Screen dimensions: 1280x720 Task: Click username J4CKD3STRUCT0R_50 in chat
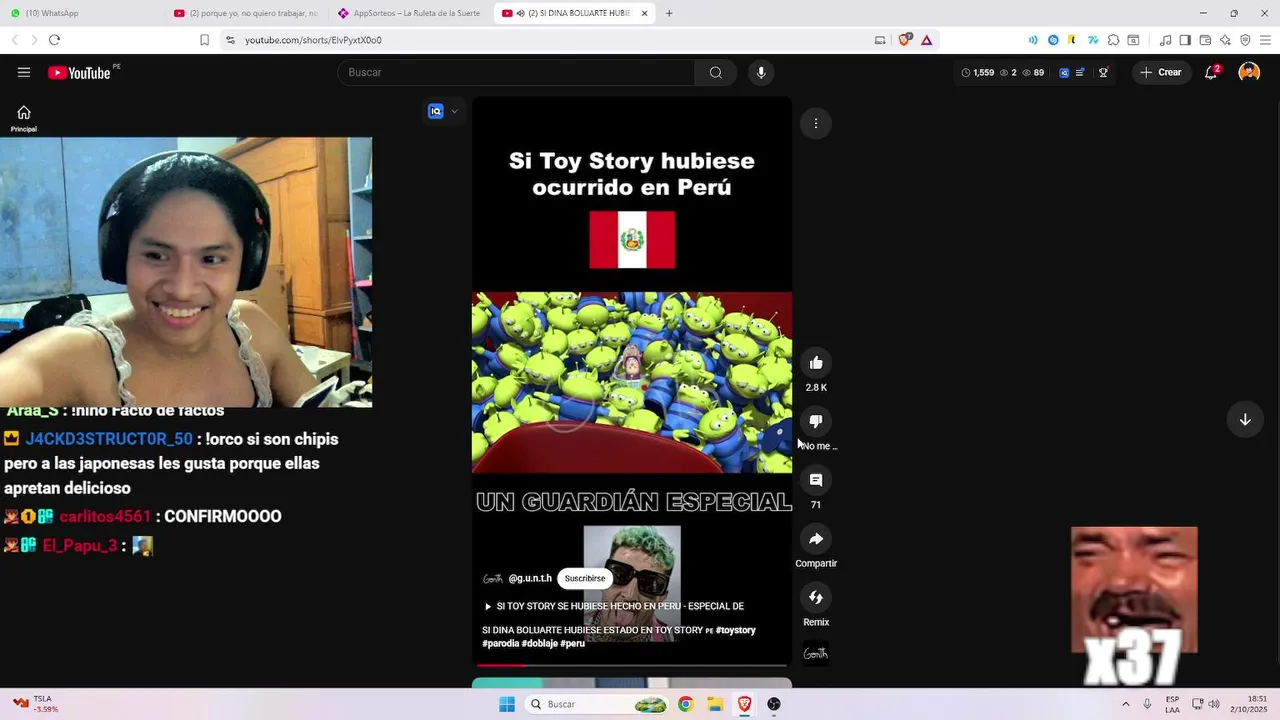pyautogui.click(x=109, y=439)
